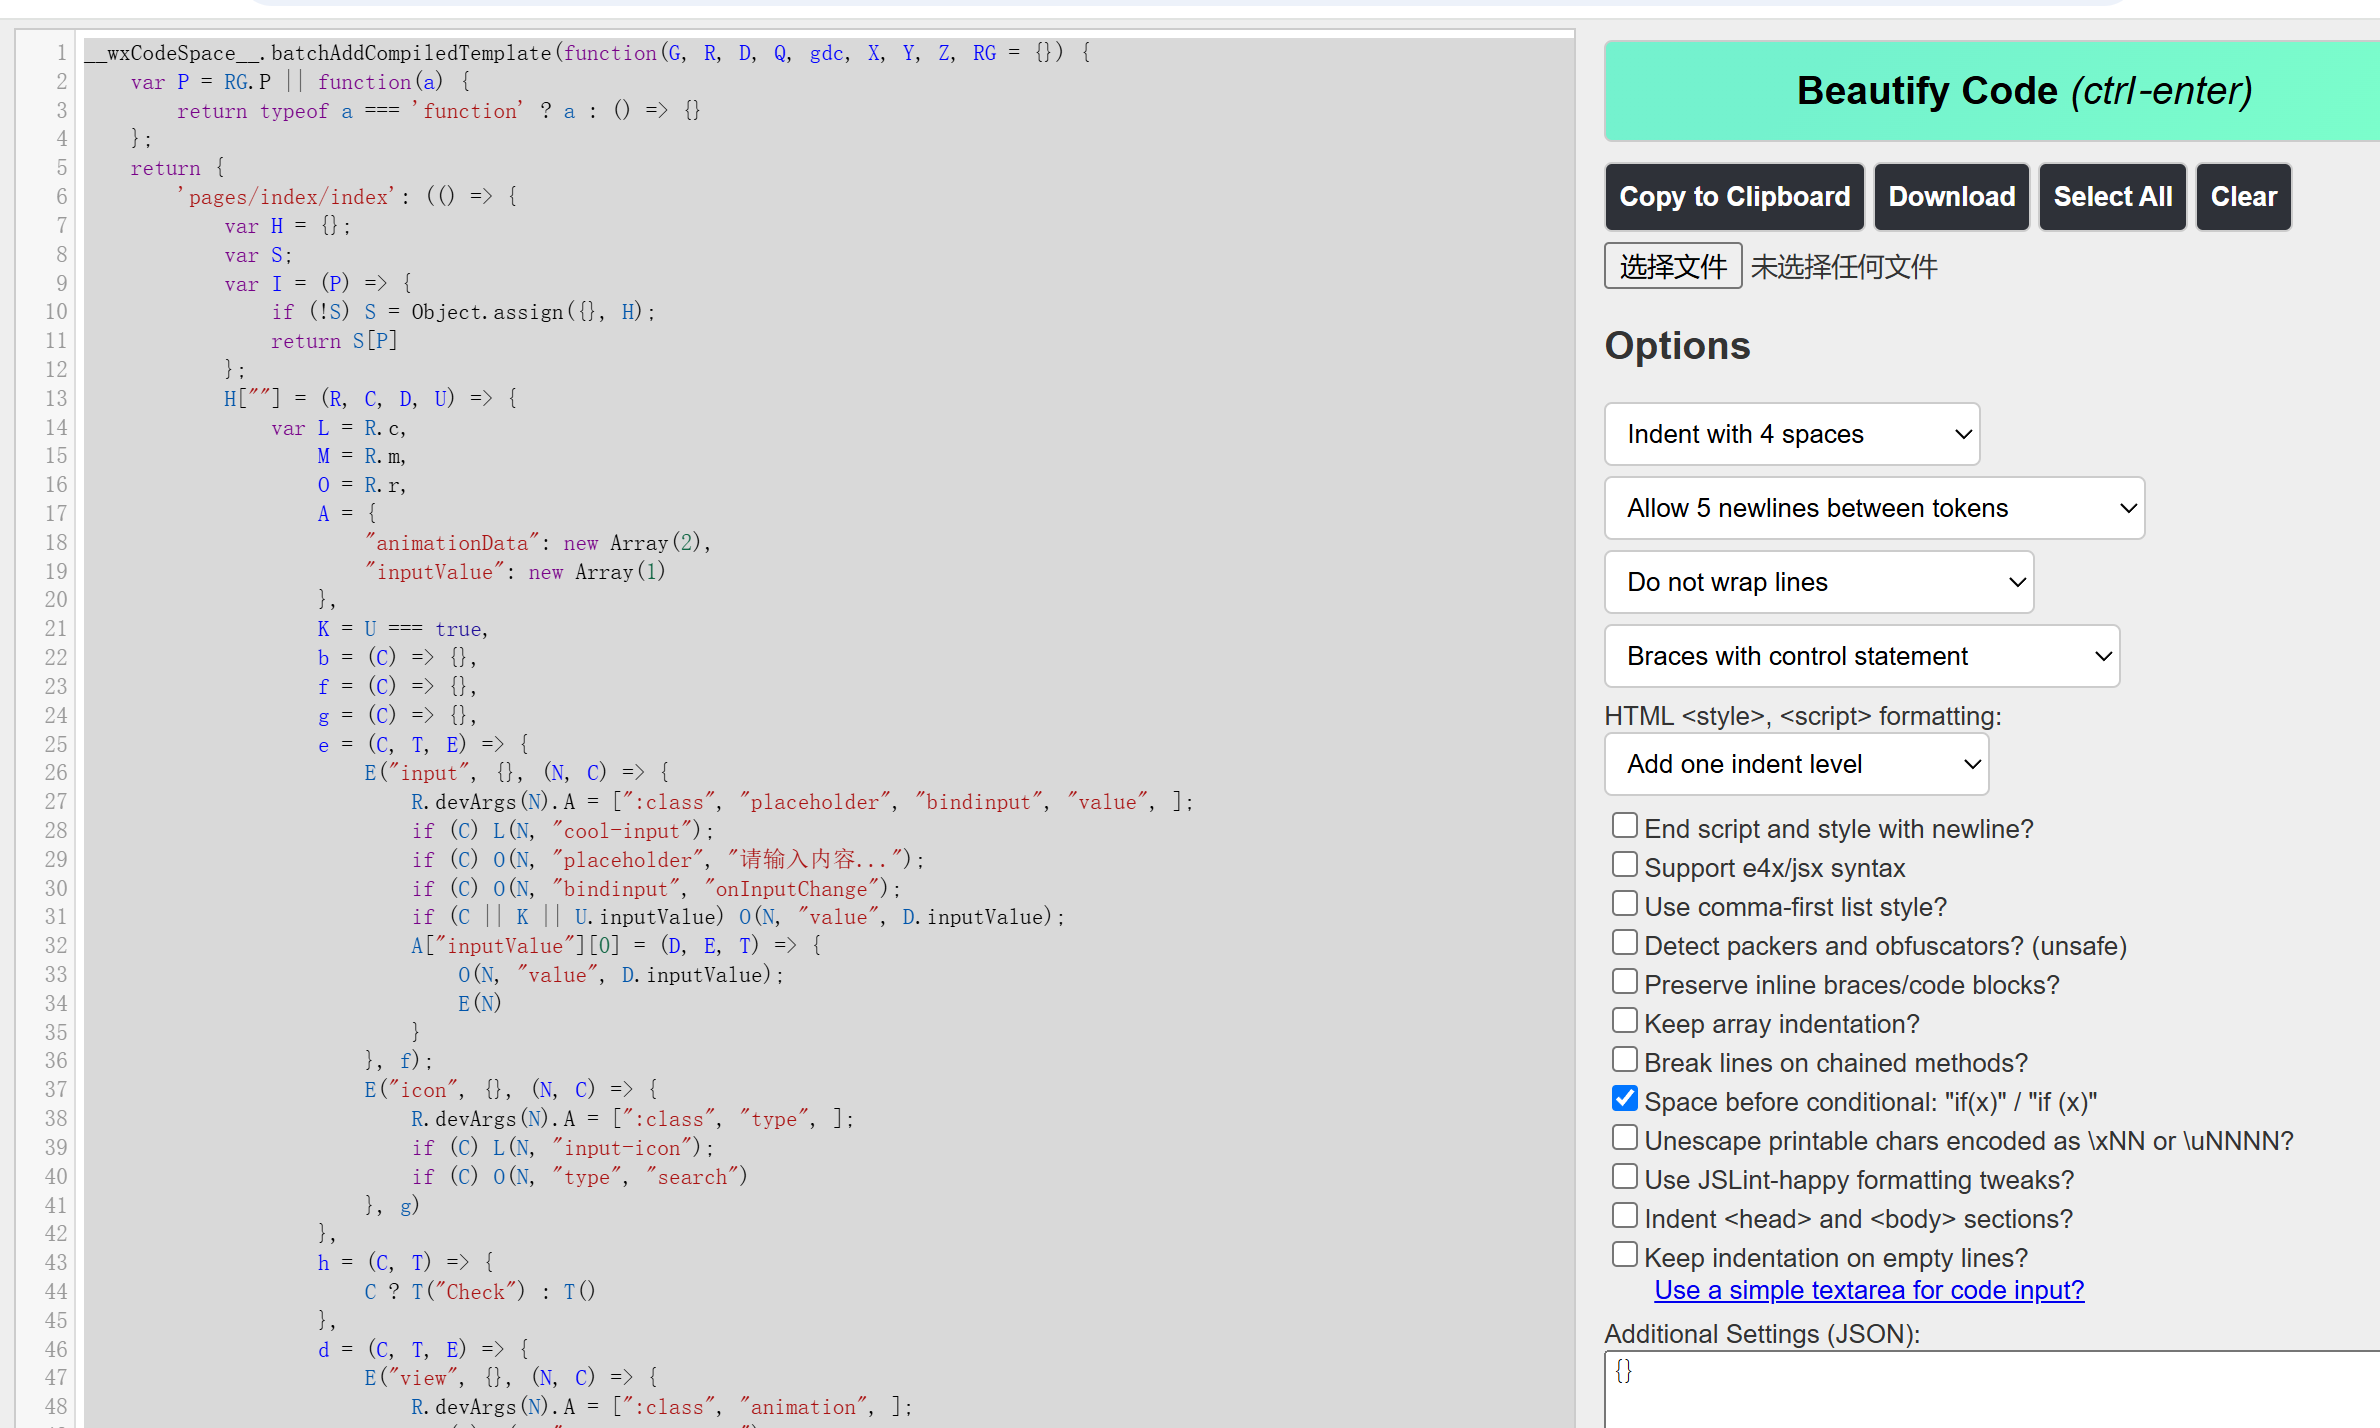Enable 'End script and style with newline'

coord(1625,826)
